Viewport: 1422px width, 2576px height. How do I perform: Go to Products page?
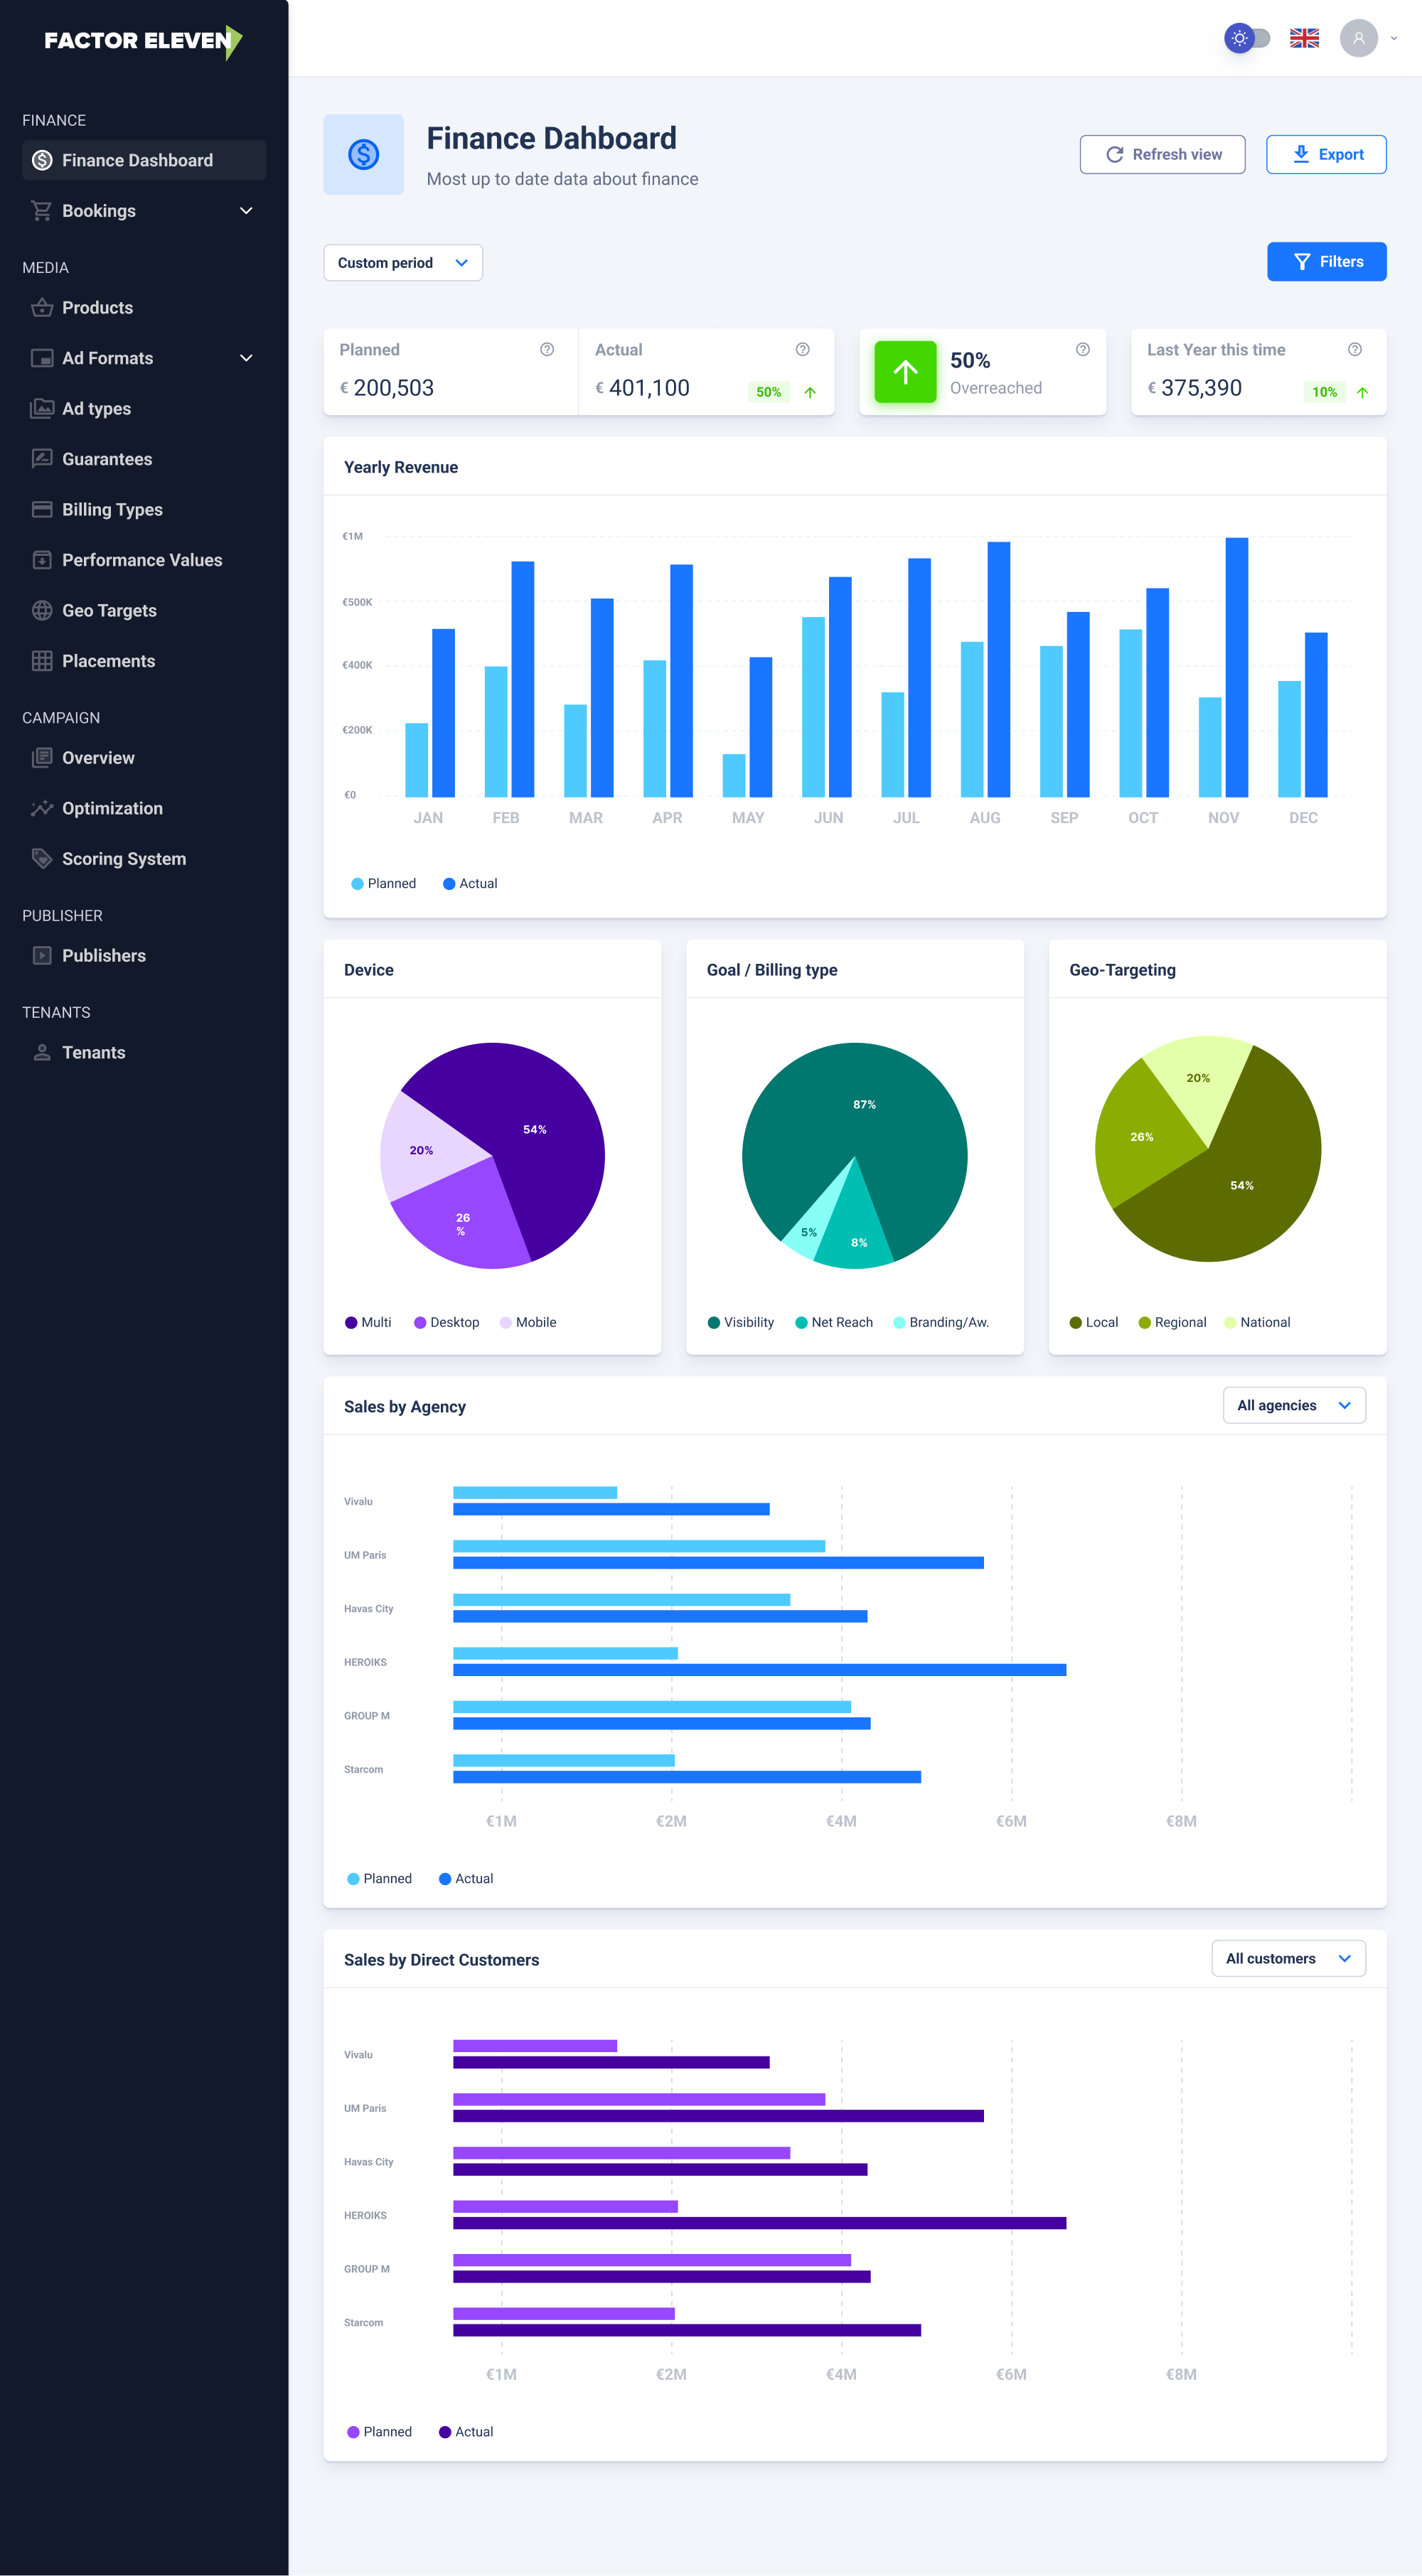click(x=144, y=308)
